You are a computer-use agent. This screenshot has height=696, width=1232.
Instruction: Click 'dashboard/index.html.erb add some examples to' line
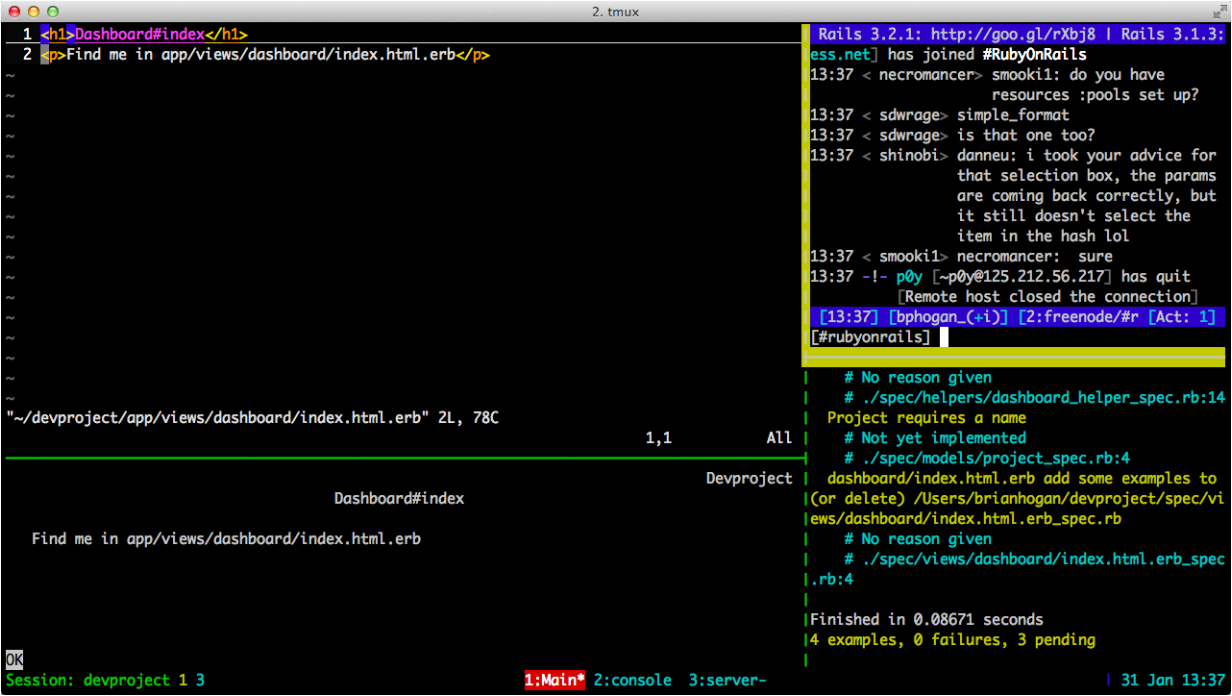point(1022,478)
